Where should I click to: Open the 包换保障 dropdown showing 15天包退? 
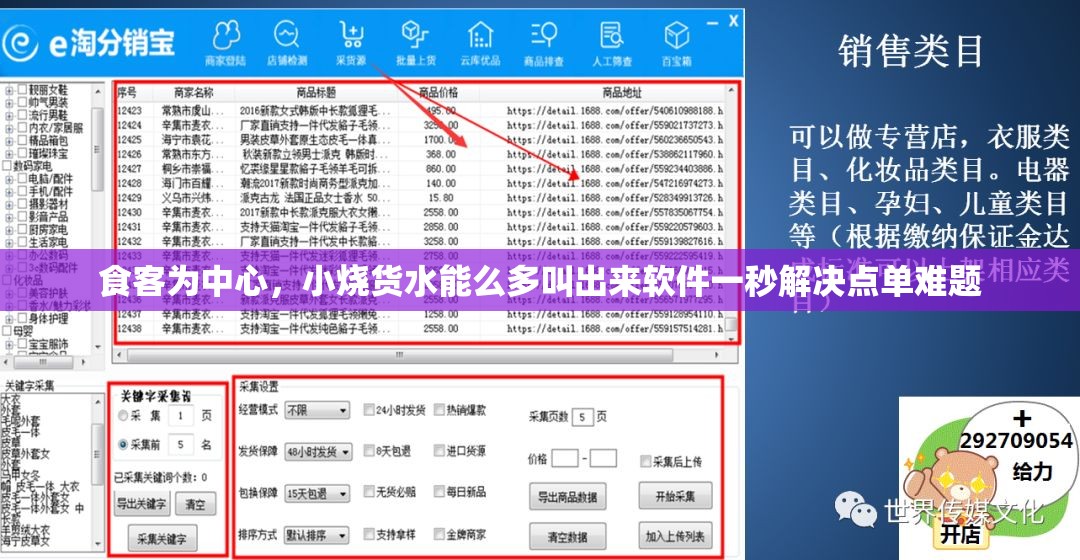point(318,494)
